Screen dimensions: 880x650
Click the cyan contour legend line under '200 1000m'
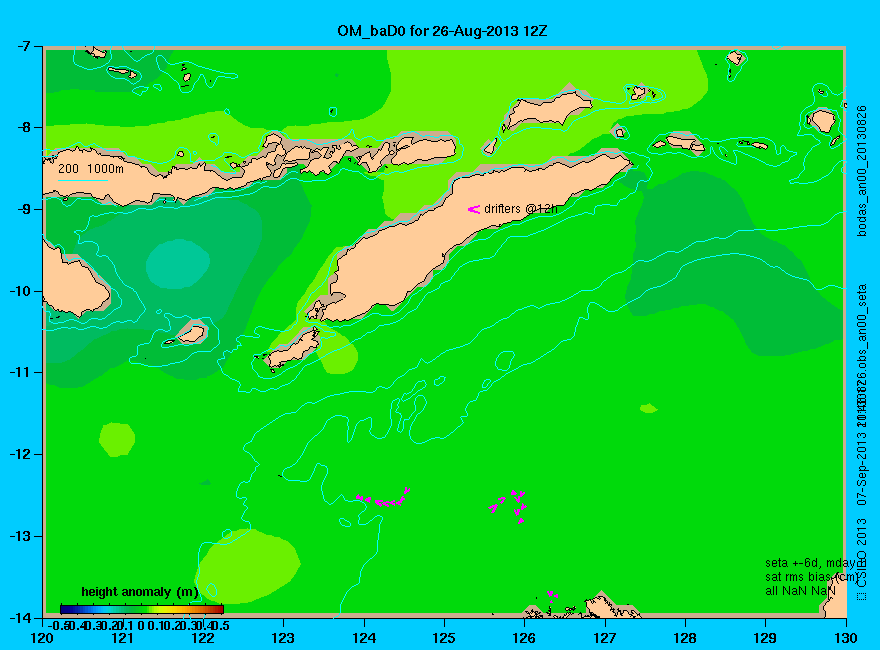pos(82,180)
